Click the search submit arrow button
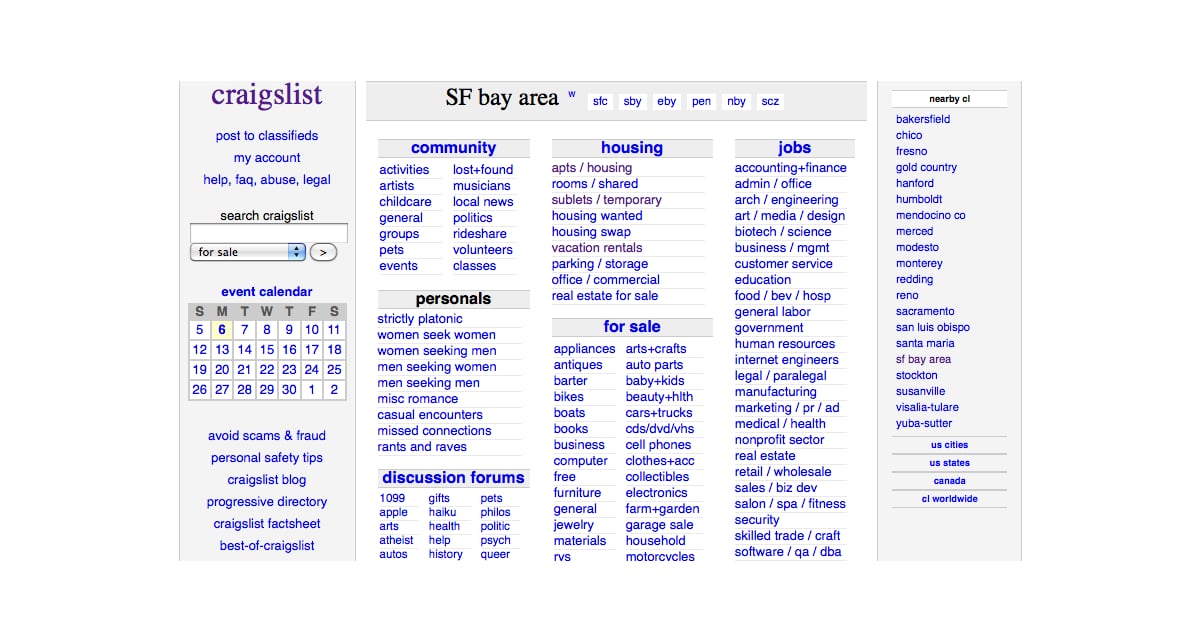 (x=323, y=252)
